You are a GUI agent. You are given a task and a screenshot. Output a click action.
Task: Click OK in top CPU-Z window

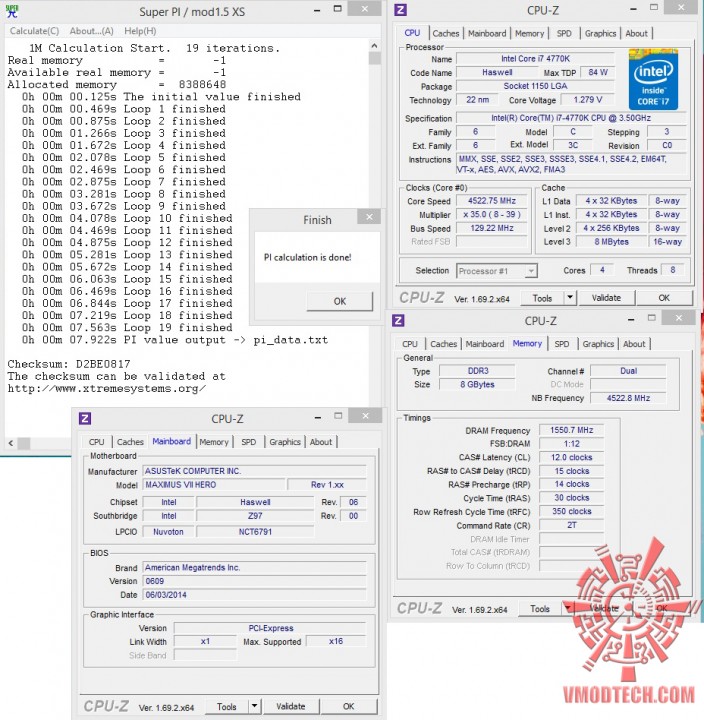(664, 298)
